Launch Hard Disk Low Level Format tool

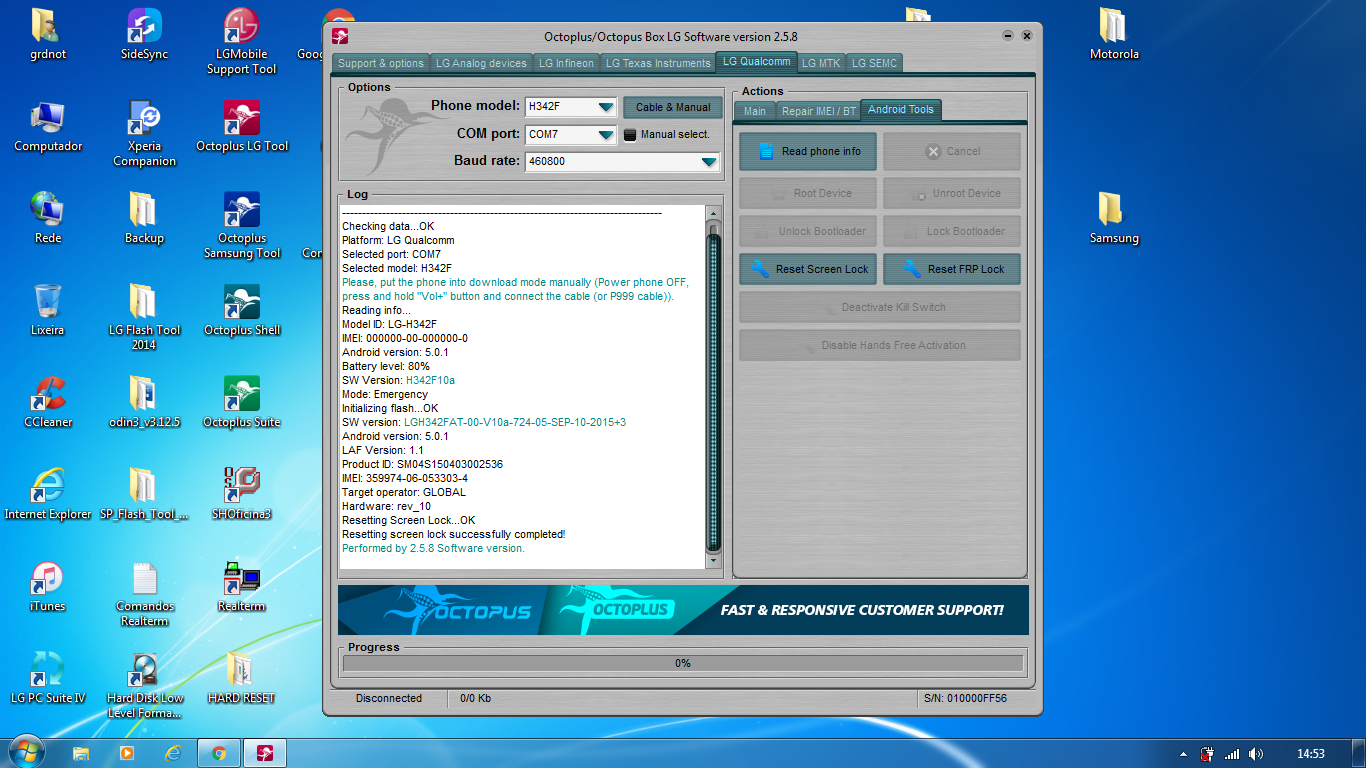pos(144,685)
